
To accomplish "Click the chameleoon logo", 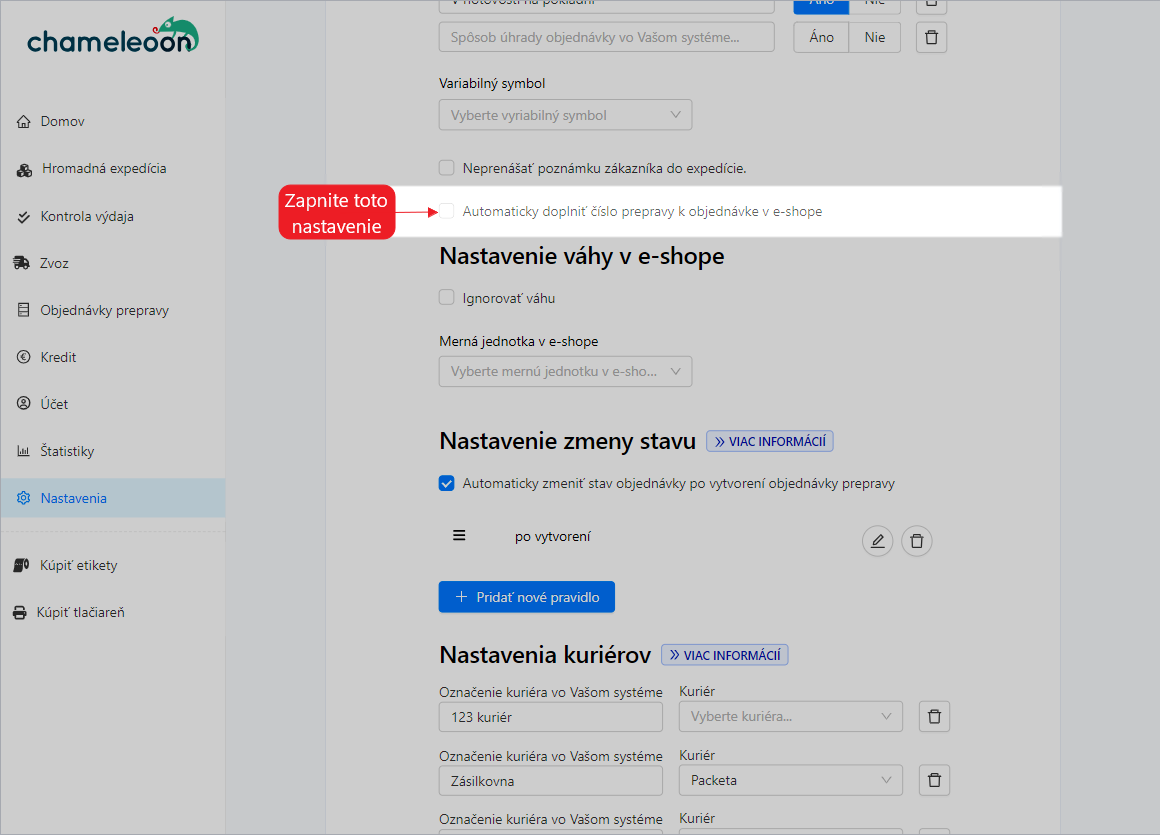I will click(x=112, y=36).
